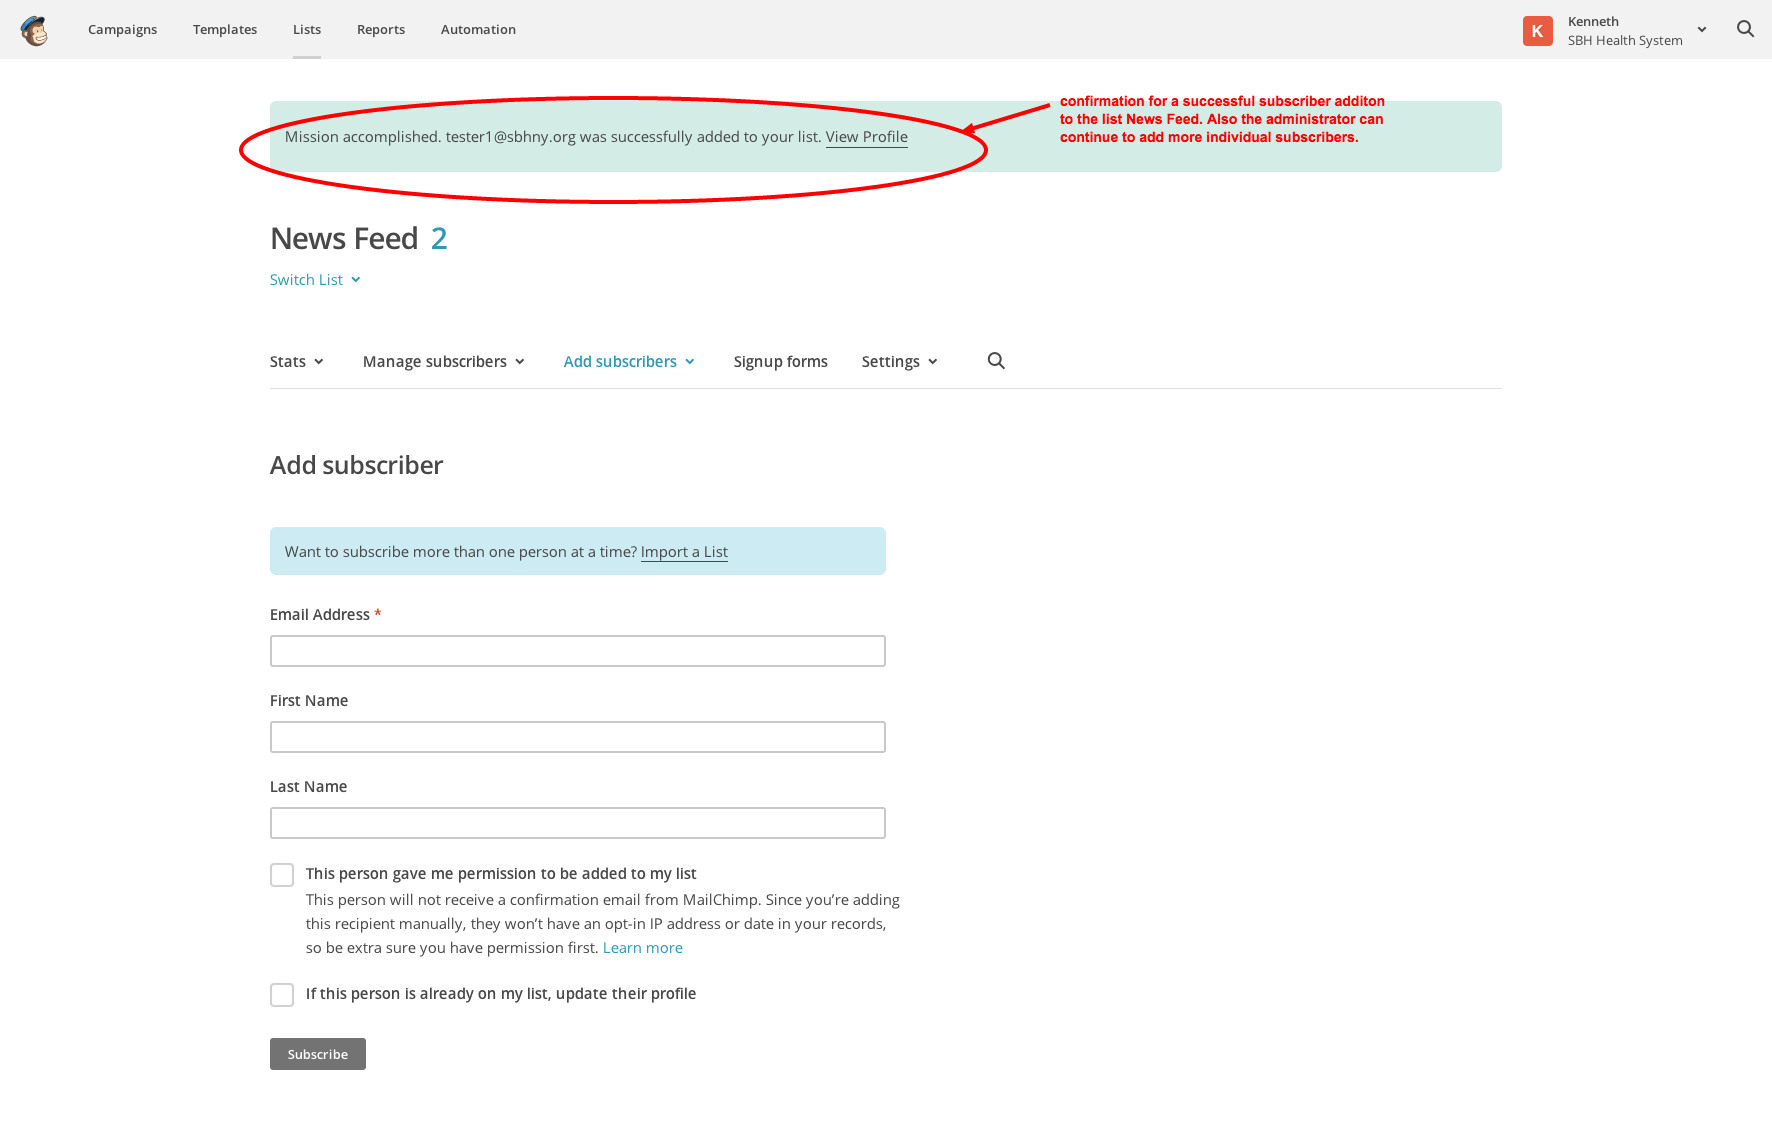Focus the Email Address input field
The height and width of the screenshot is (1134, 1772).
tap(577, 651)
